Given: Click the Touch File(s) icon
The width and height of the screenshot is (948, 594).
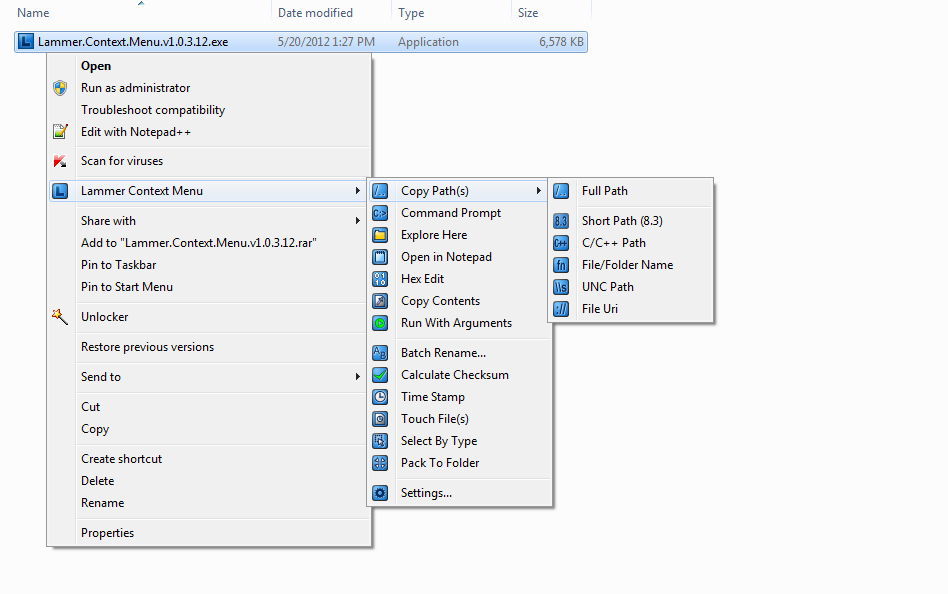Looking at the screenshot, I should tap(380, 419).
